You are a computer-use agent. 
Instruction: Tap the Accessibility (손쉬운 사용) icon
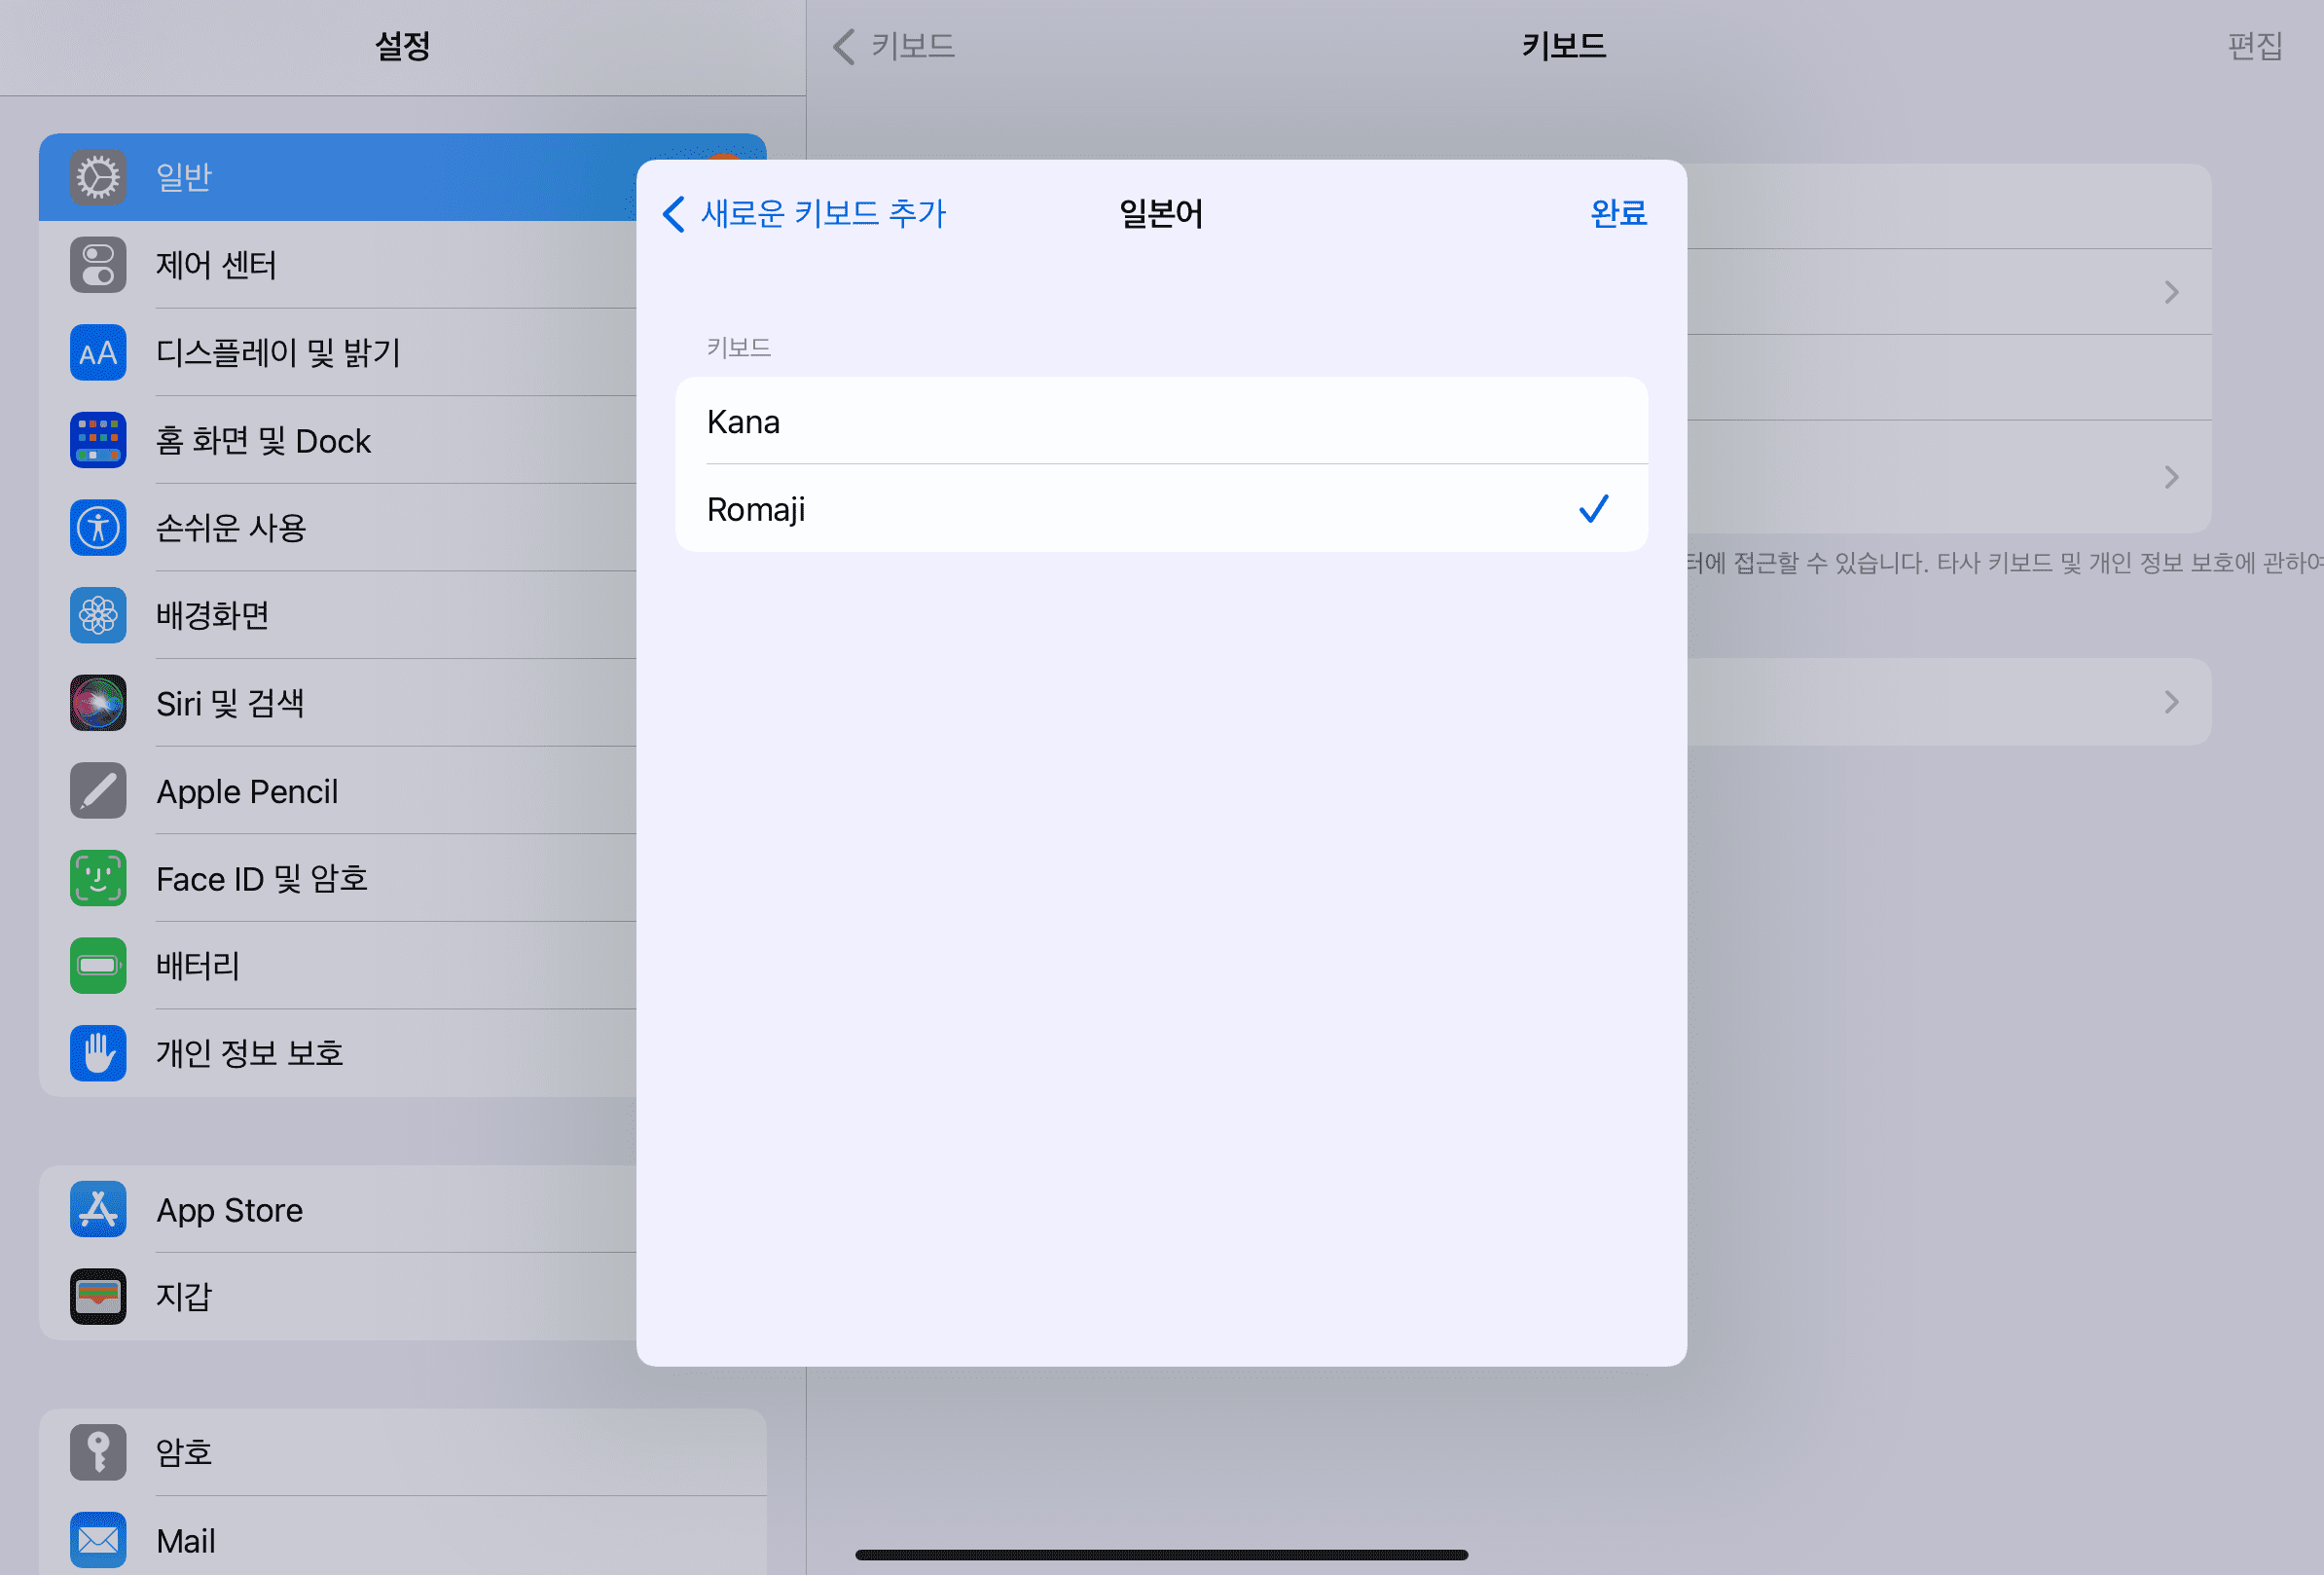click(98, 527)
